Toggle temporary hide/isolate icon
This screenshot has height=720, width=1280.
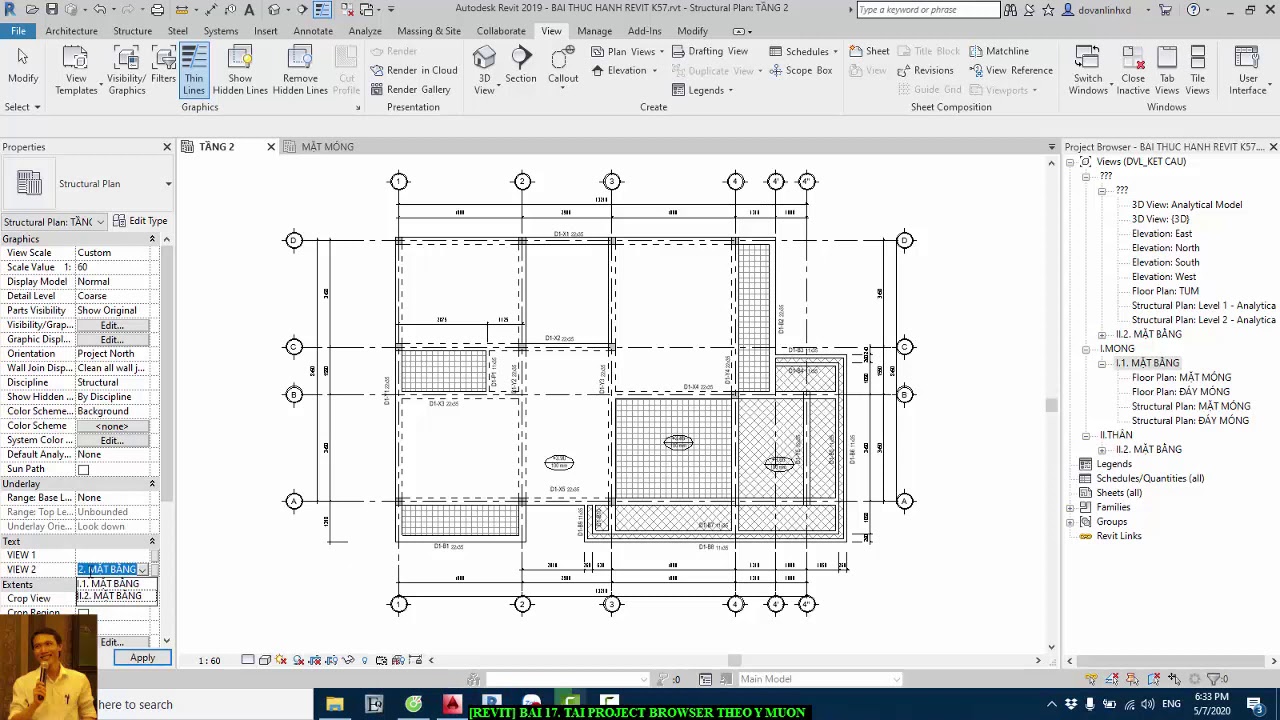[348, 660]
